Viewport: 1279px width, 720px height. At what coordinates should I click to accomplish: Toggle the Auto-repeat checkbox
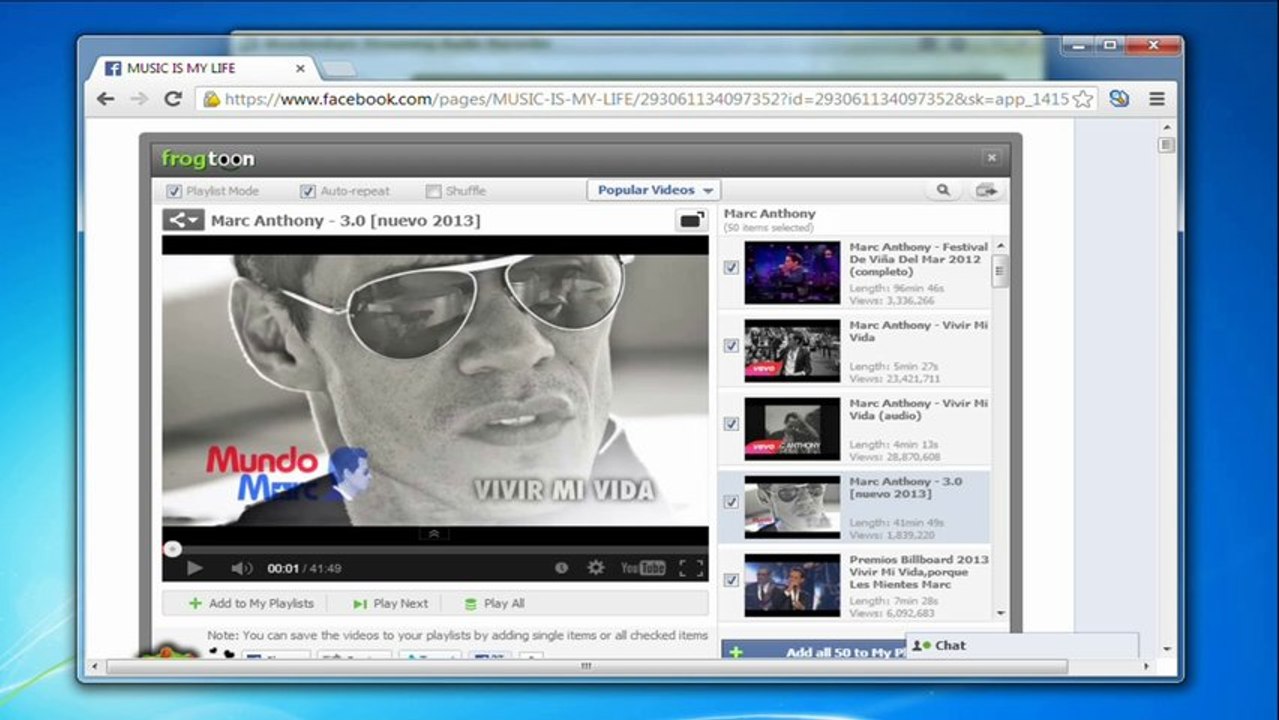pyautogui.click(x=308, y=191)
